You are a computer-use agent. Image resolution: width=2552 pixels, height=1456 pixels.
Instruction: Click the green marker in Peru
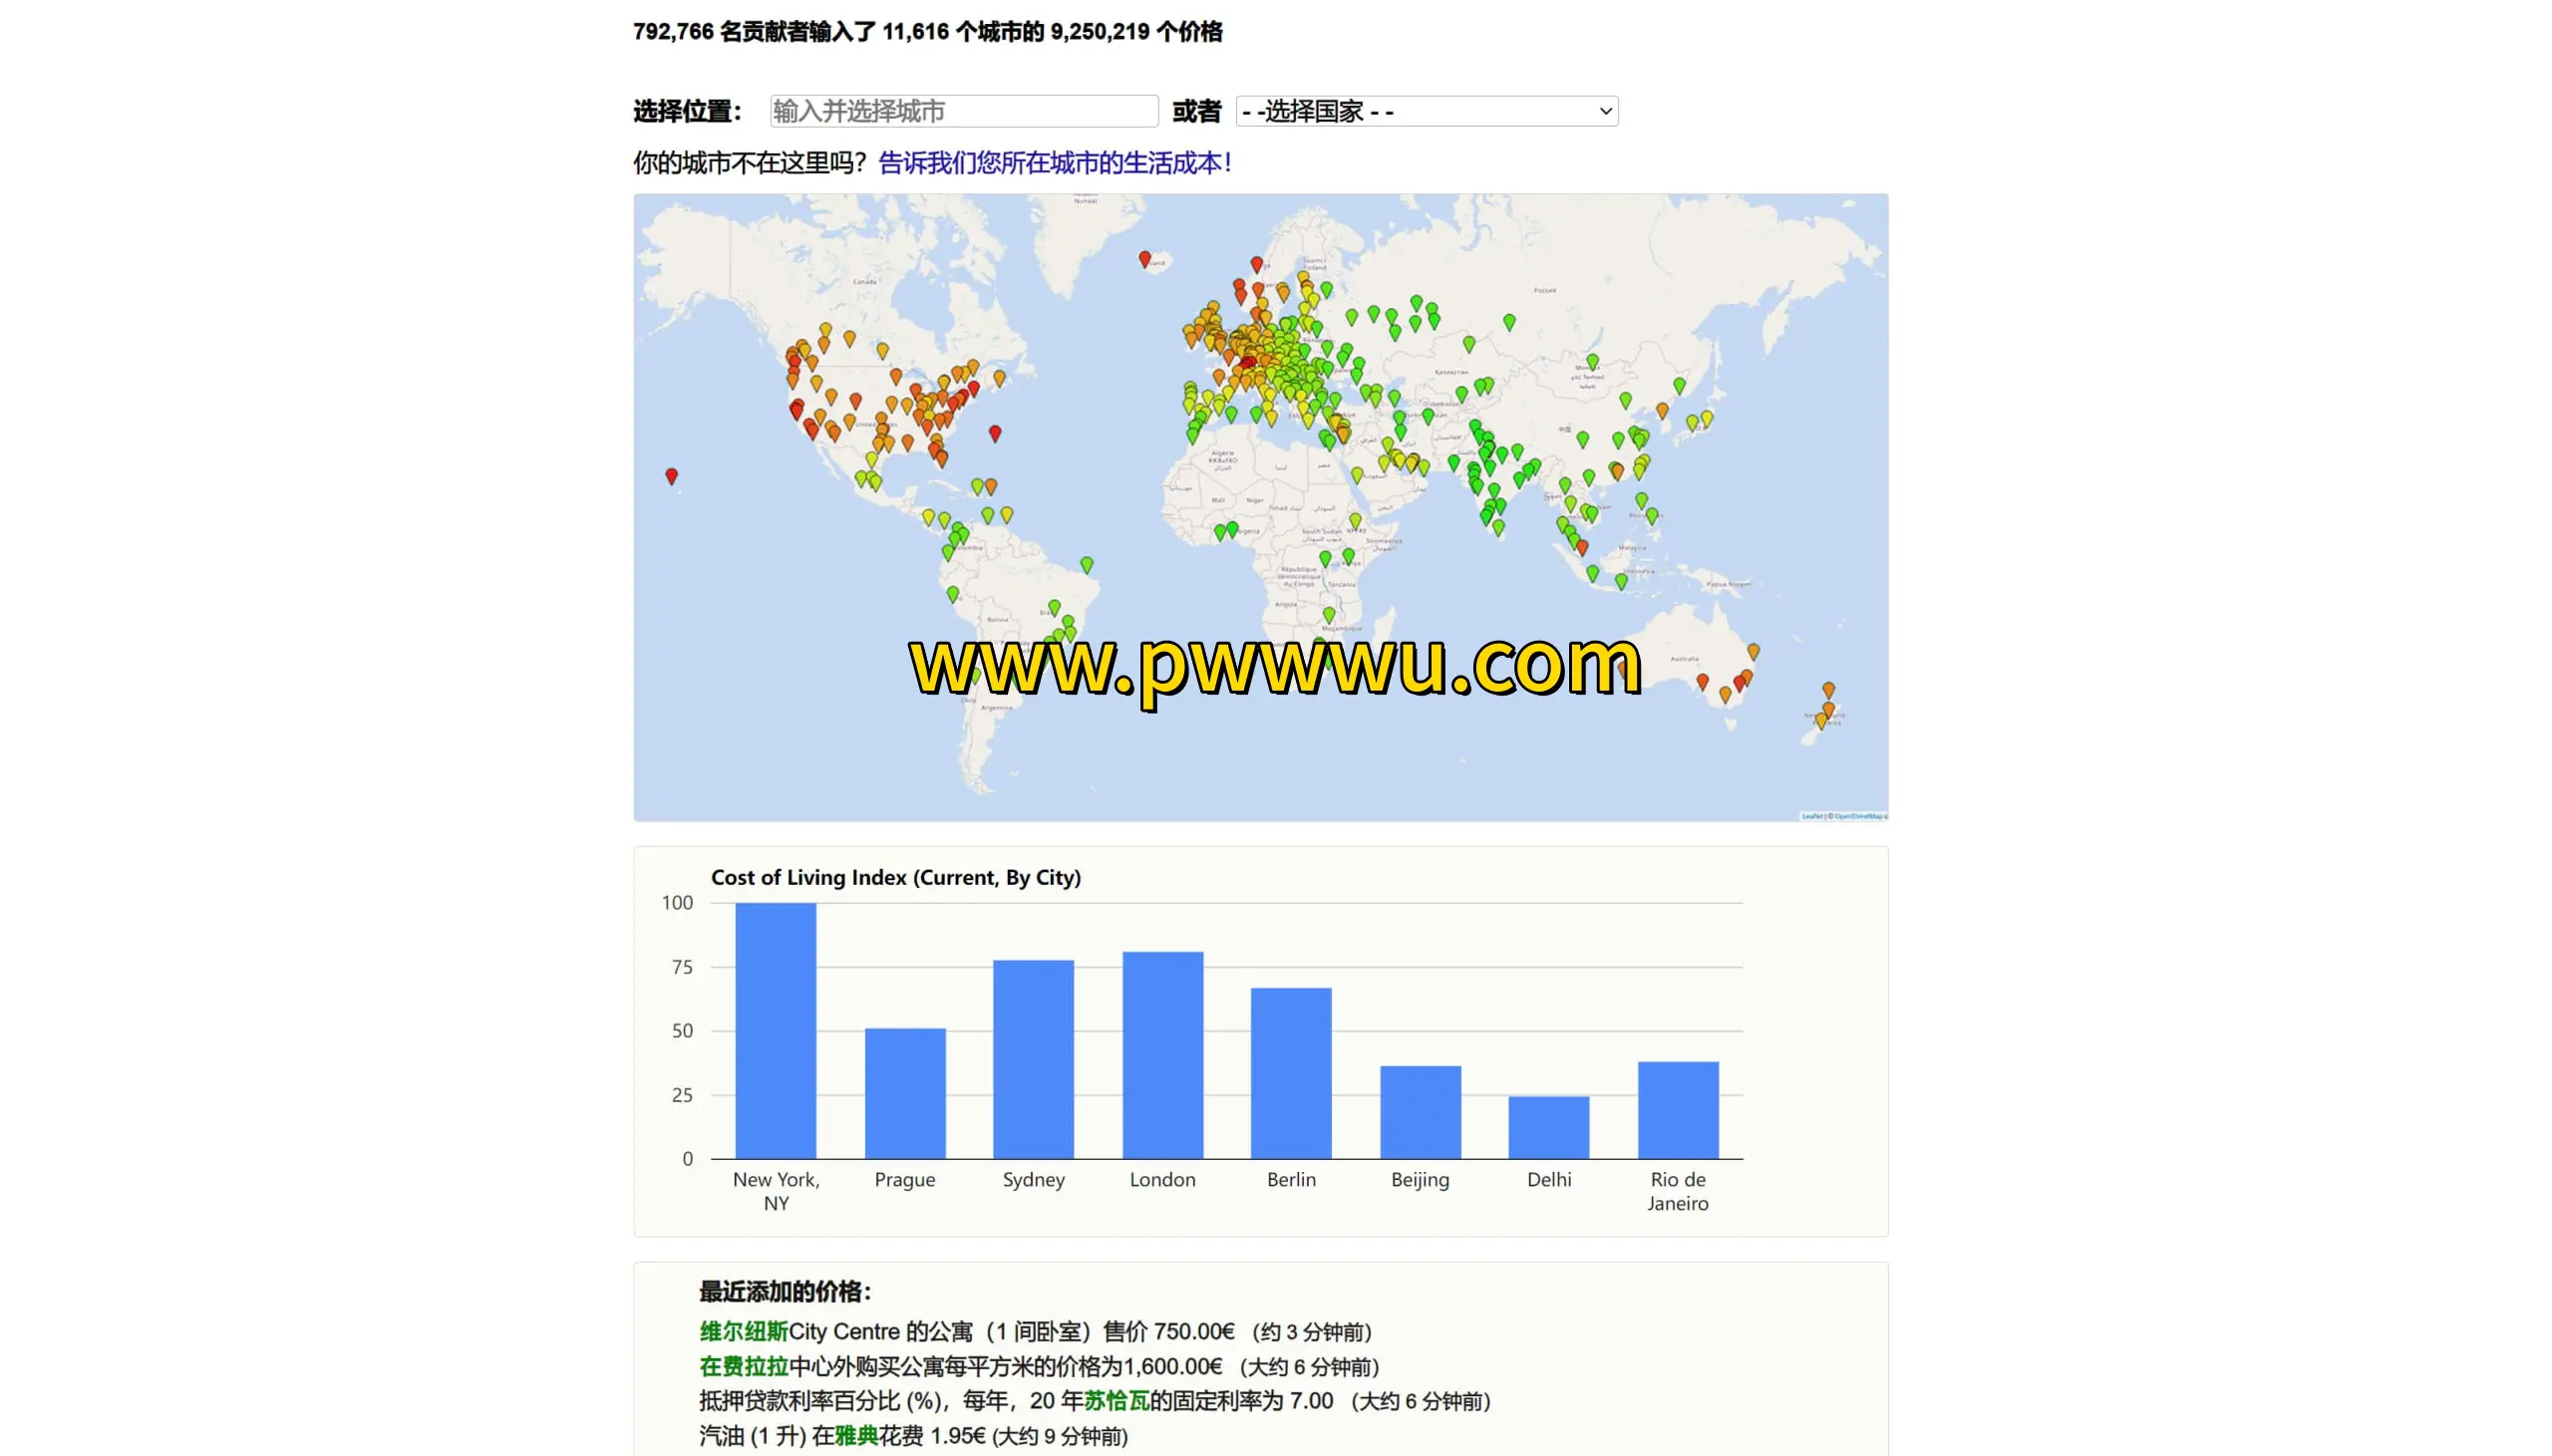pyautogui.click(x=952, y=594)
